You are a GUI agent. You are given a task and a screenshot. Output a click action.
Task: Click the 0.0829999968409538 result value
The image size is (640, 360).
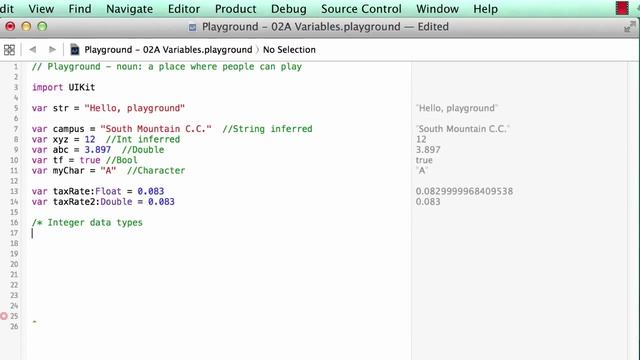click(x=464, y=191)
